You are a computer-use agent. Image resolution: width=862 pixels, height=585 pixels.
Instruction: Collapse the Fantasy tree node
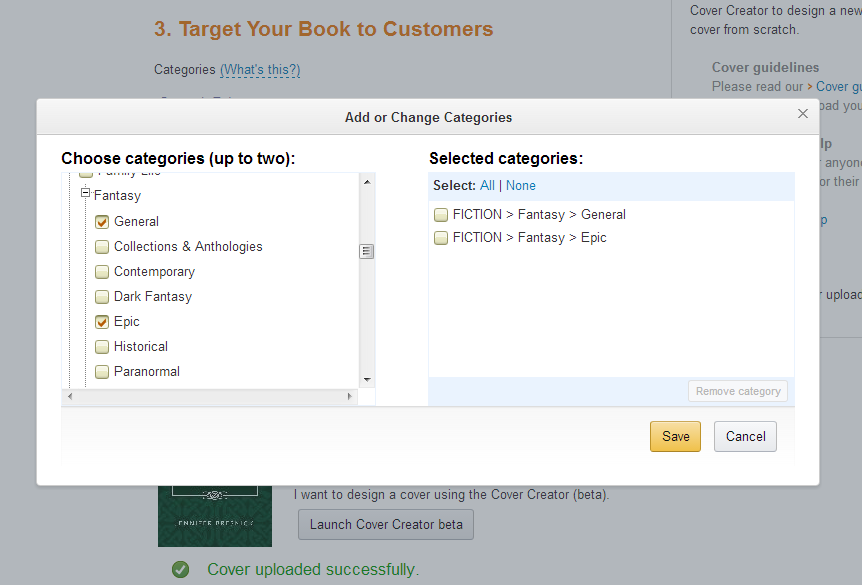[86, 195]
